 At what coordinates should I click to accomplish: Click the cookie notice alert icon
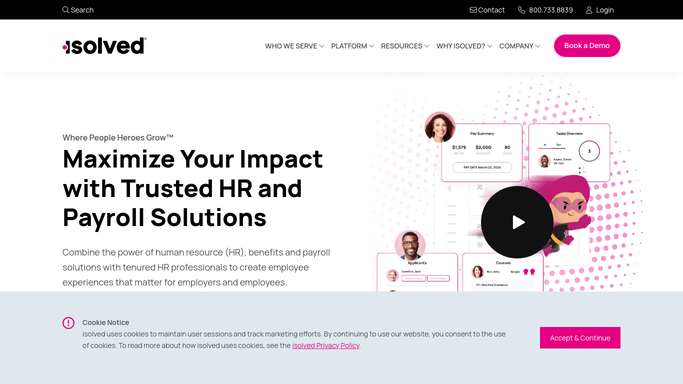tap(68, 323)
